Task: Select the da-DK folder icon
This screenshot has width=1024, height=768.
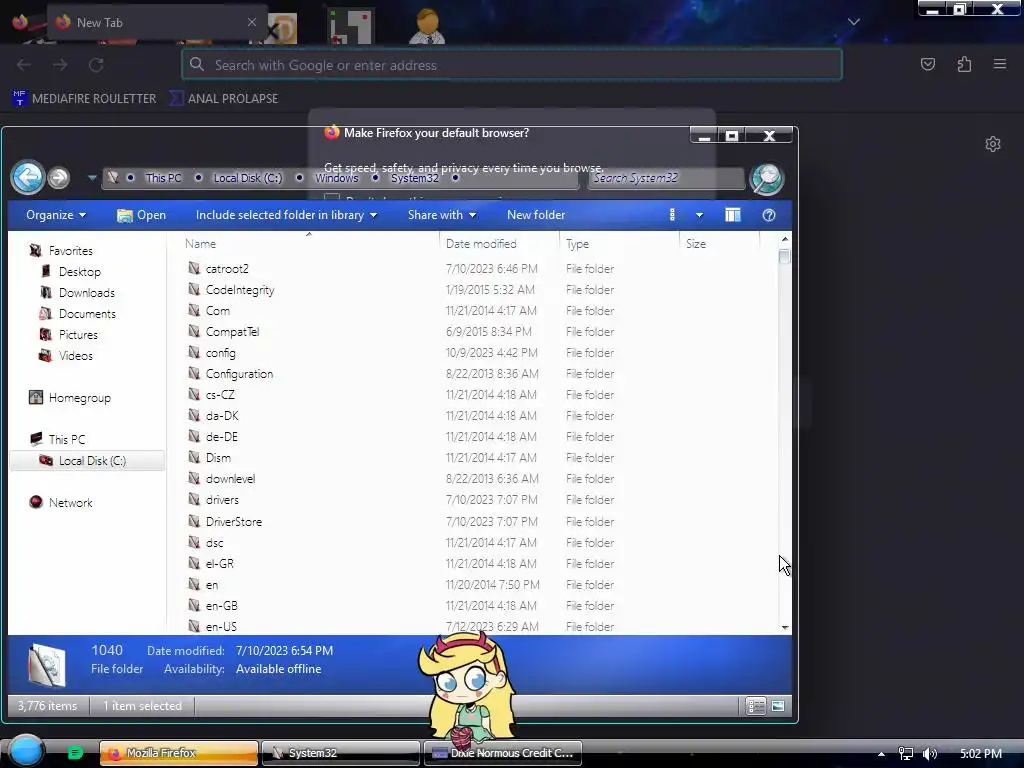Action: (x=194, y=415)
